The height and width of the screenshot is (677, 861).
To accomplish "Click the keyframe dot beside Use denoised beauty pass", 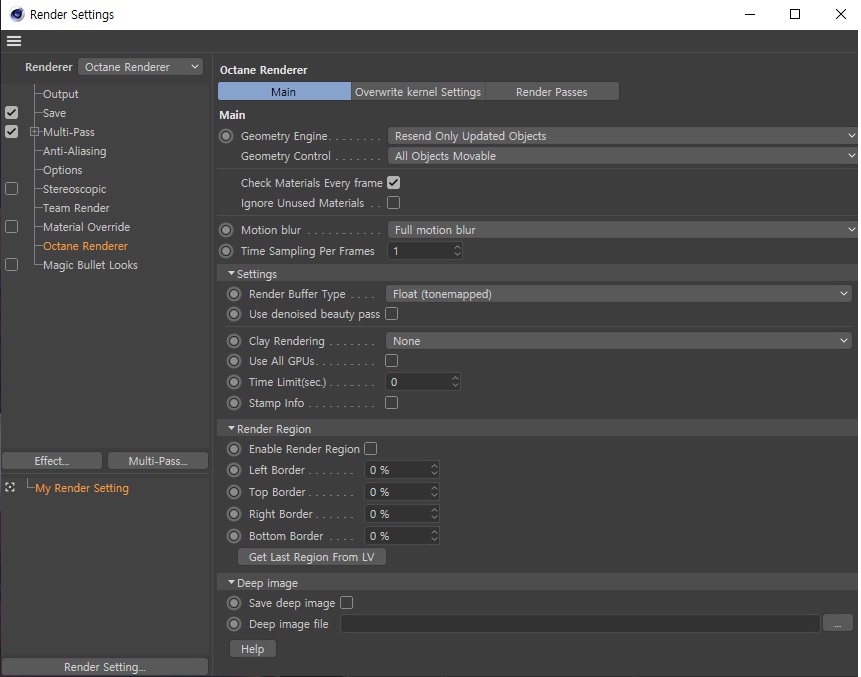I will (x=234, y=314).
